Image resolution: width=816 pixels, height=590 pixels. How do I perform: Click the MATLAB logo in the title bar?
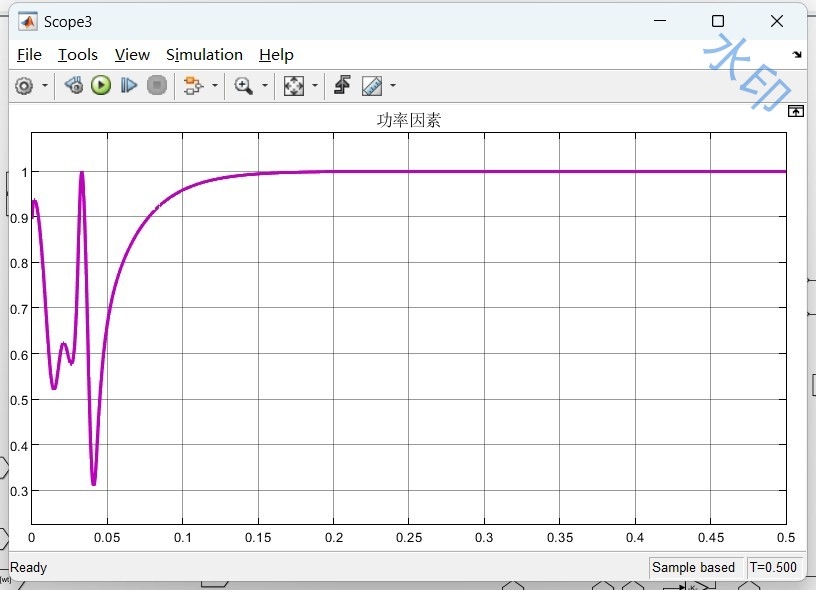[x=28, y=22]
